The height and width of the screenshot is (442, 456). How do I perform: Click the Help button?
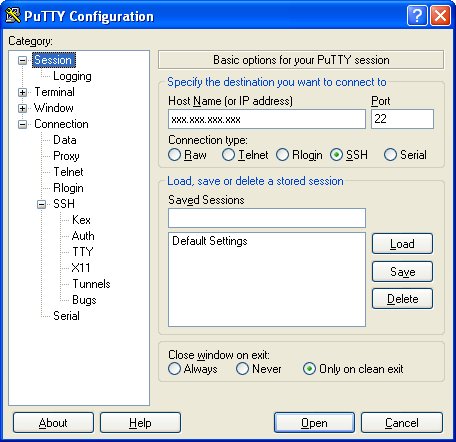(x=140, y=423)
